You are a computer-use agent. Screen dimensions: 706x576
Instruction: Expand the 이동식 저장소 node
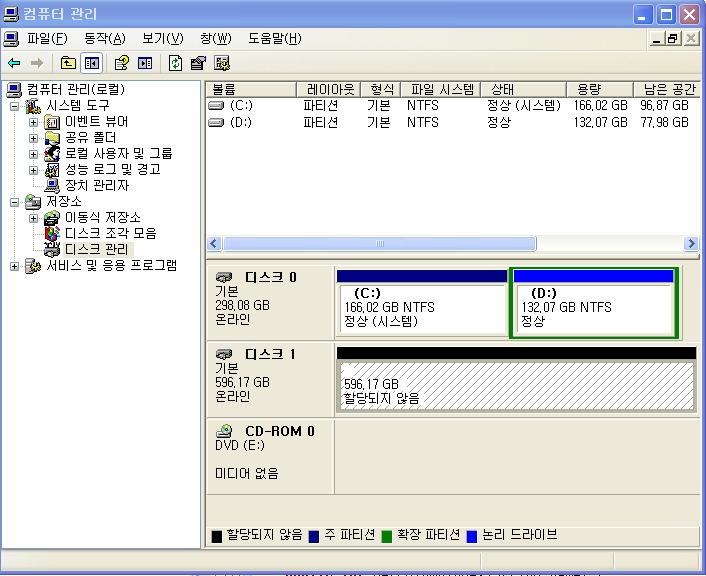33,218
